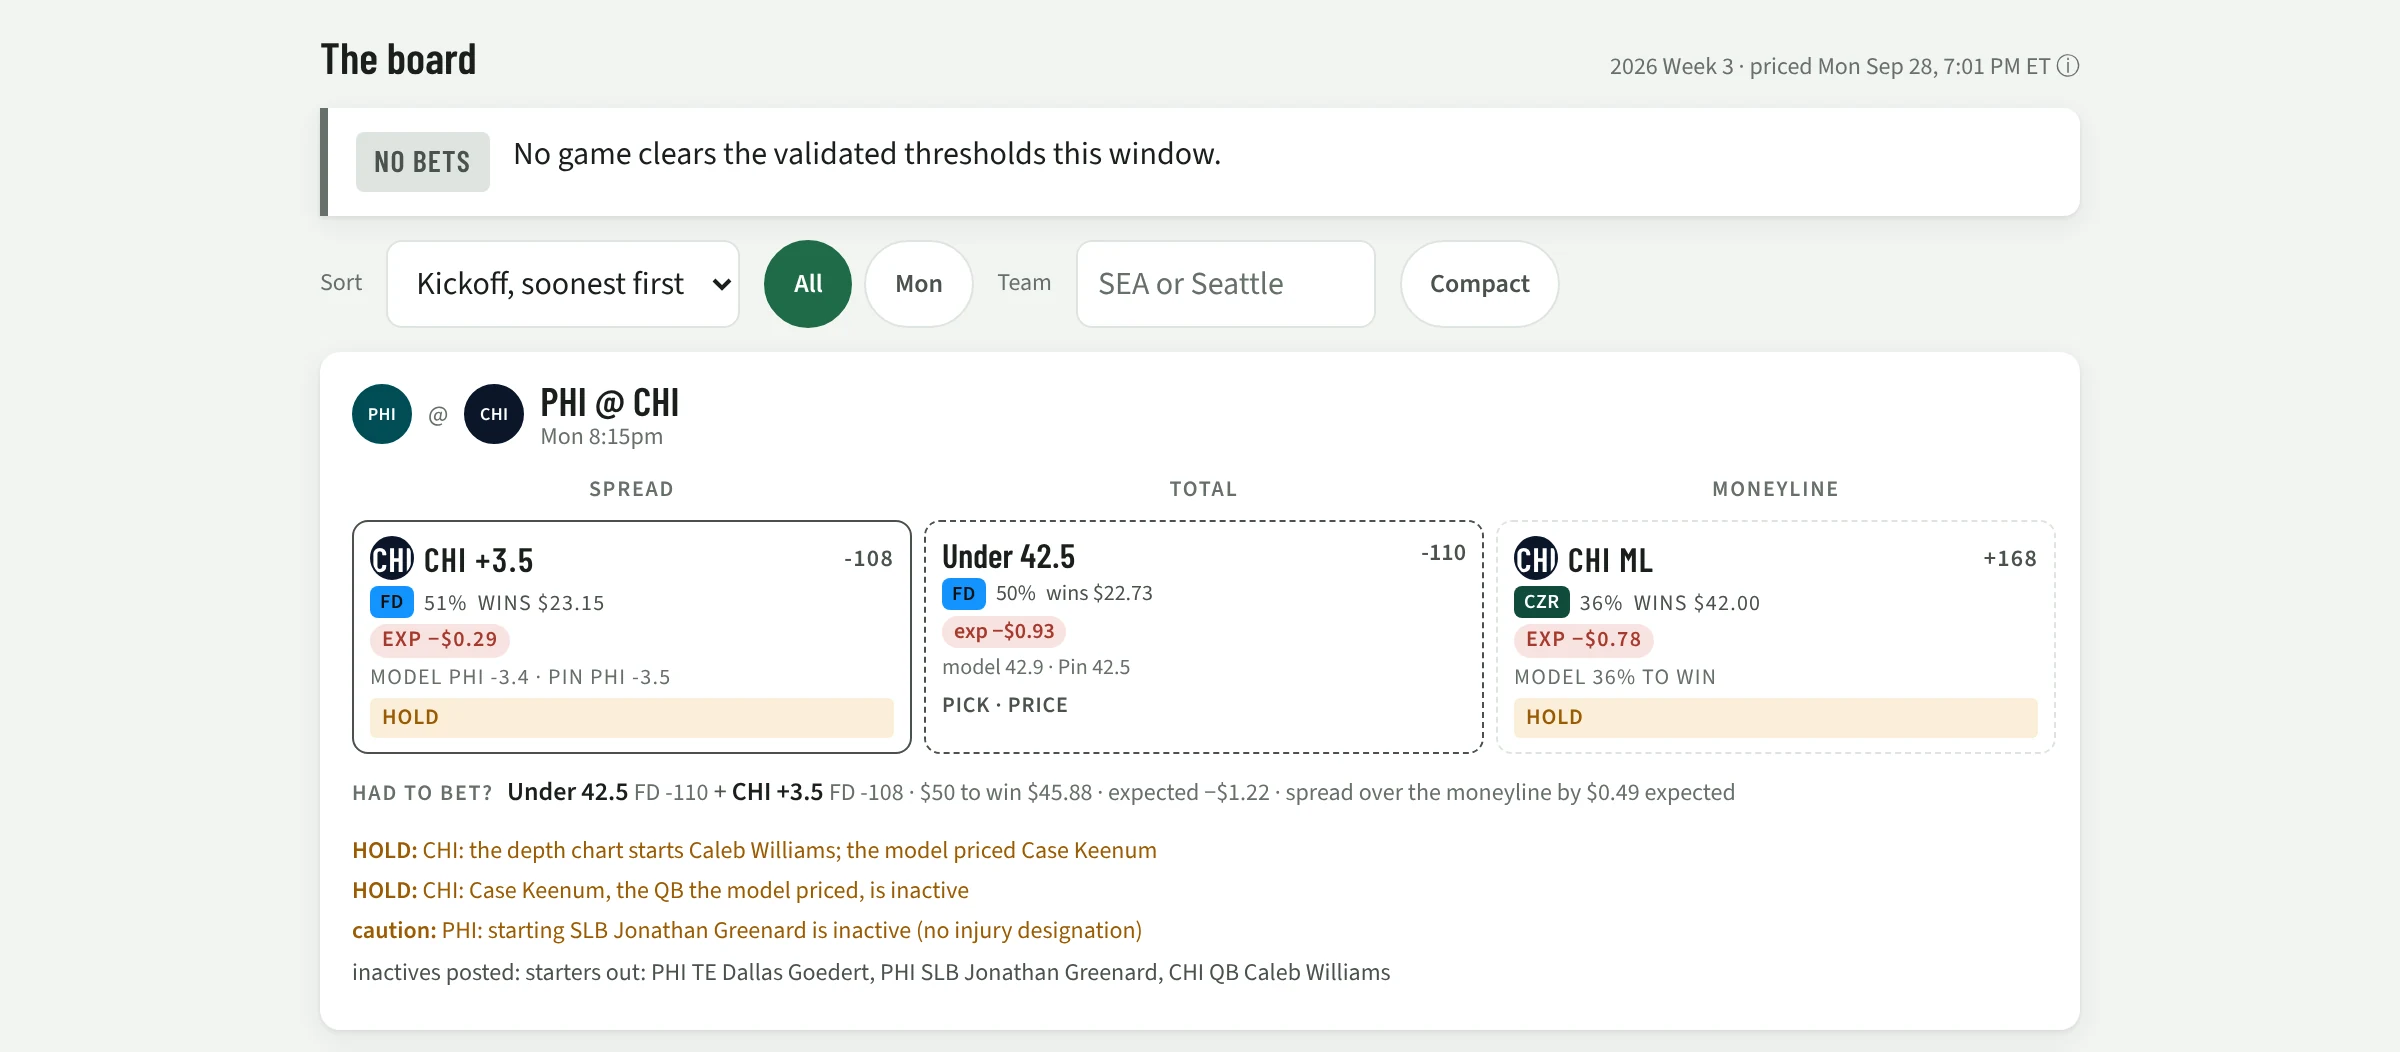Select the CHI +3.5 spread card
The width and height of the screenshot is (2400, 1052).
point(632,637)
